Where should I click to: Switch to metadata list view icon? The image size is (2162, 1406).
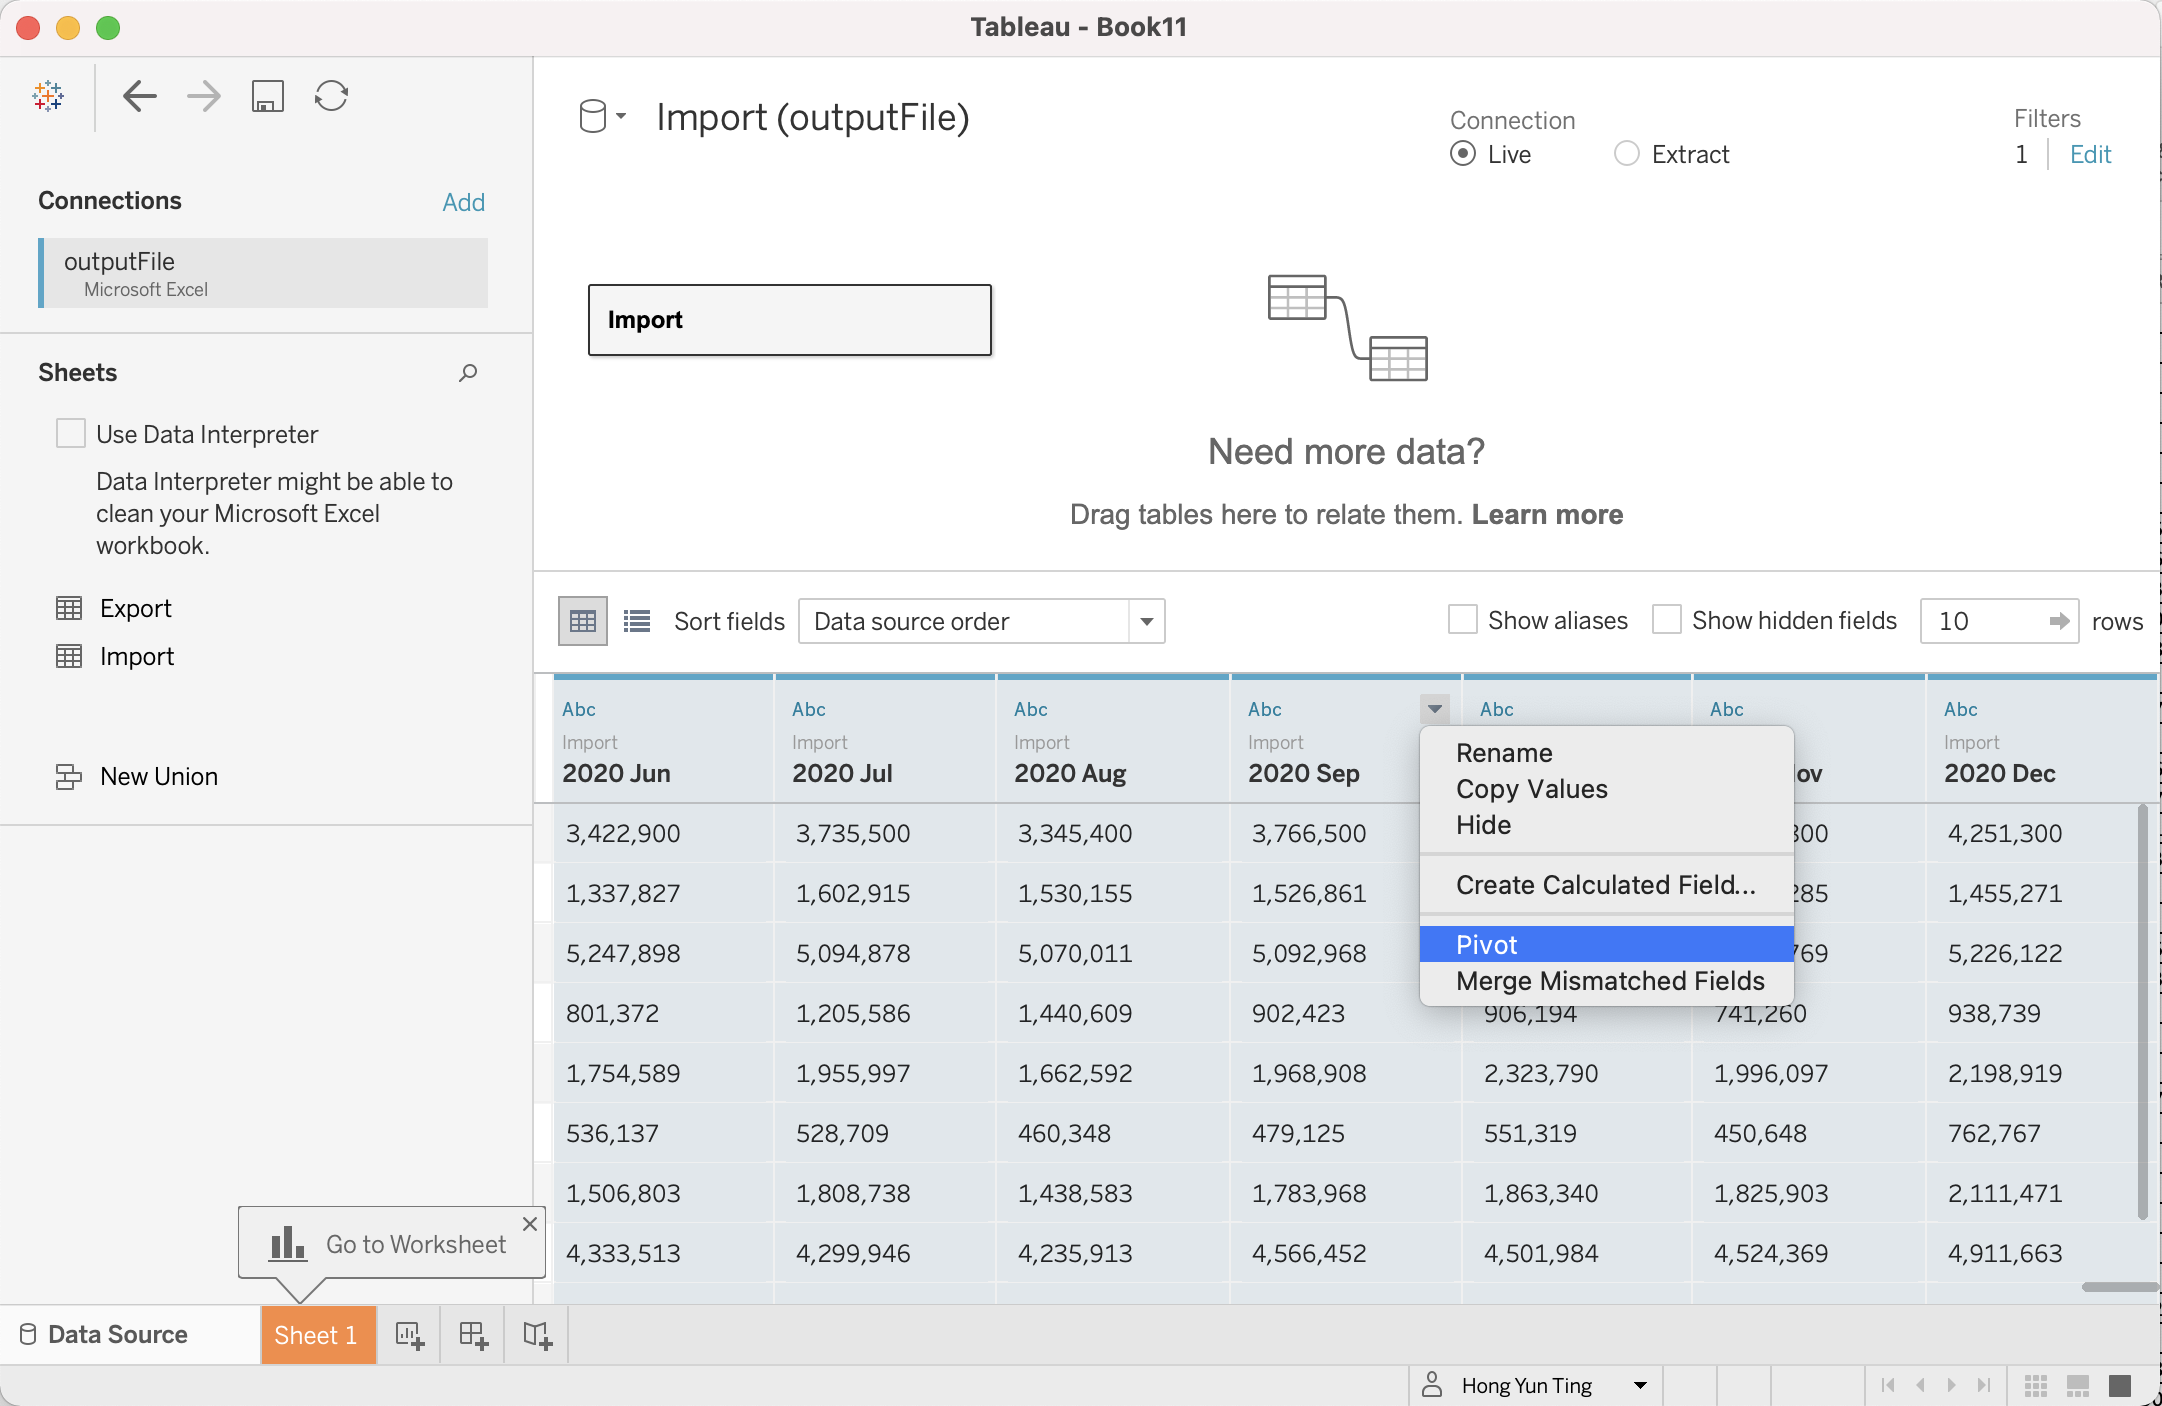(x=637, y=622)
